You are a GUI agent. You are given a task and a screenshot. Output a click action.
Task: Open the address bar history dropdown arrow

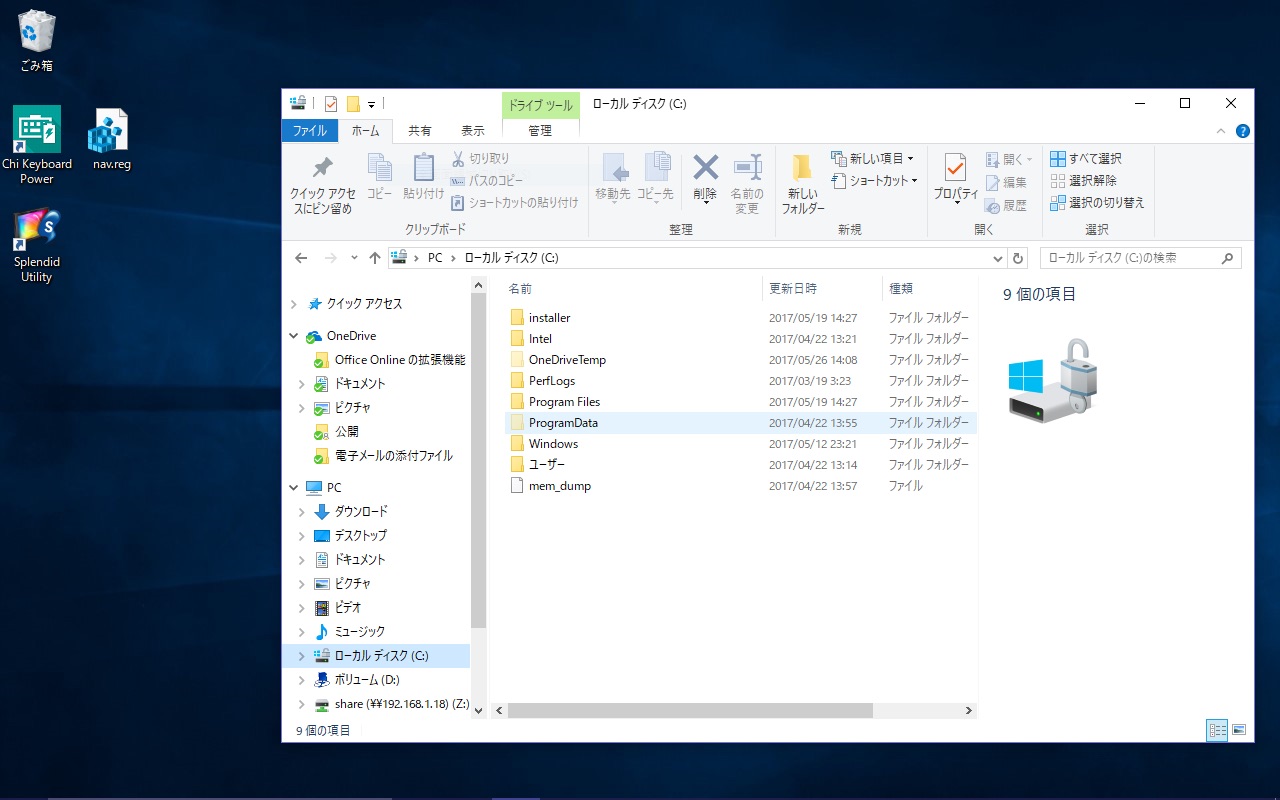coord(998,258)
